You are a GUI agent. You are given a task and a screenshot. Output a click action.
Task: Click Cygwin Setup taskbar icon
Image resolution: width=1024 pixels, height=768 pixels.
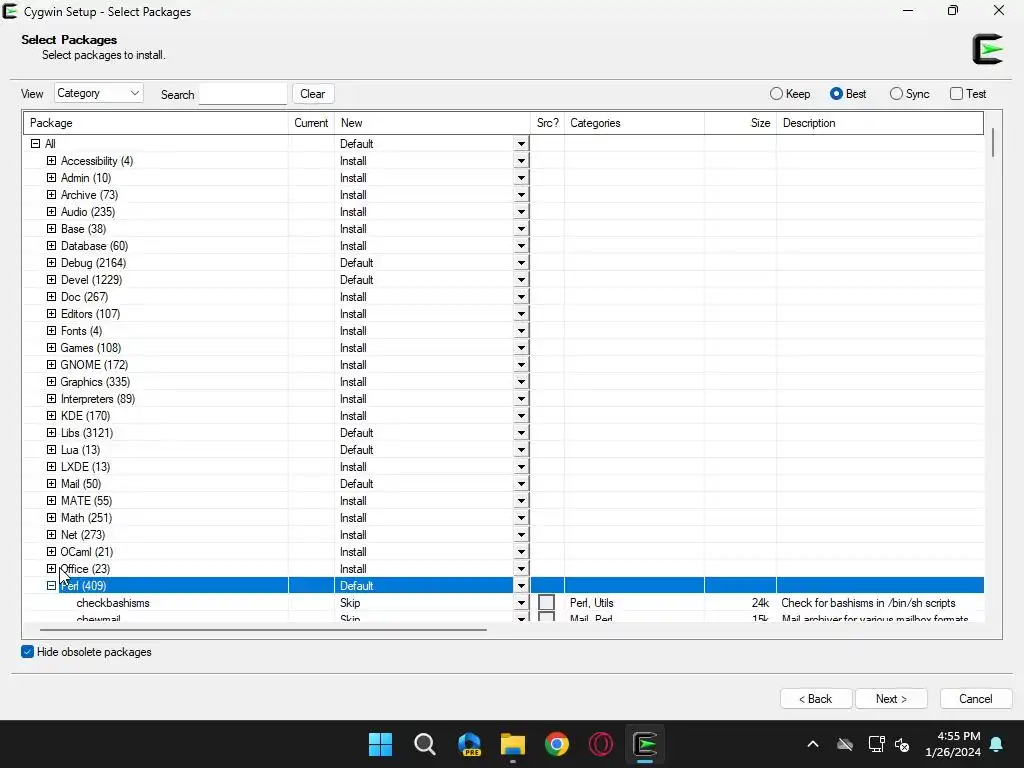645,744
